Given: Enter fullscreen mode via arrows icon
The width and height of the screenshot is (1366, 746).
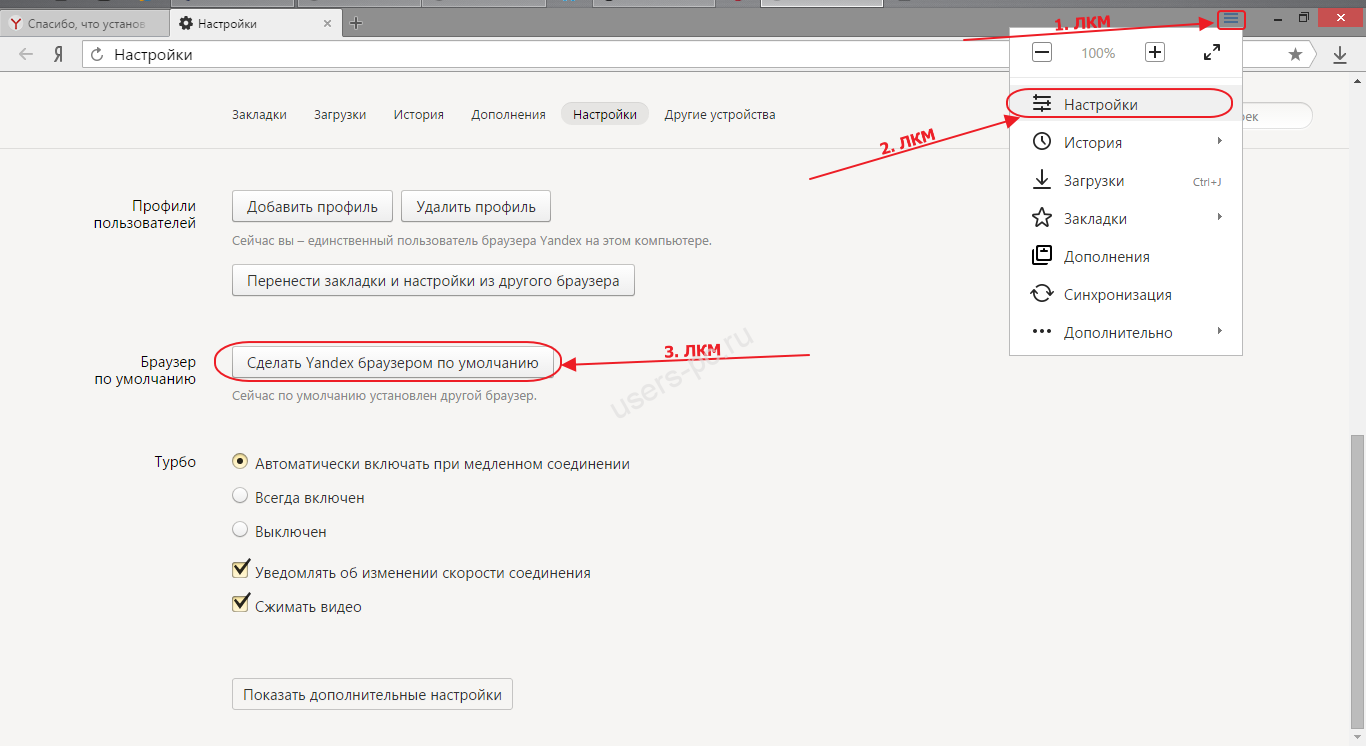Looking at the screenshot, I should tap(1211, 53).
